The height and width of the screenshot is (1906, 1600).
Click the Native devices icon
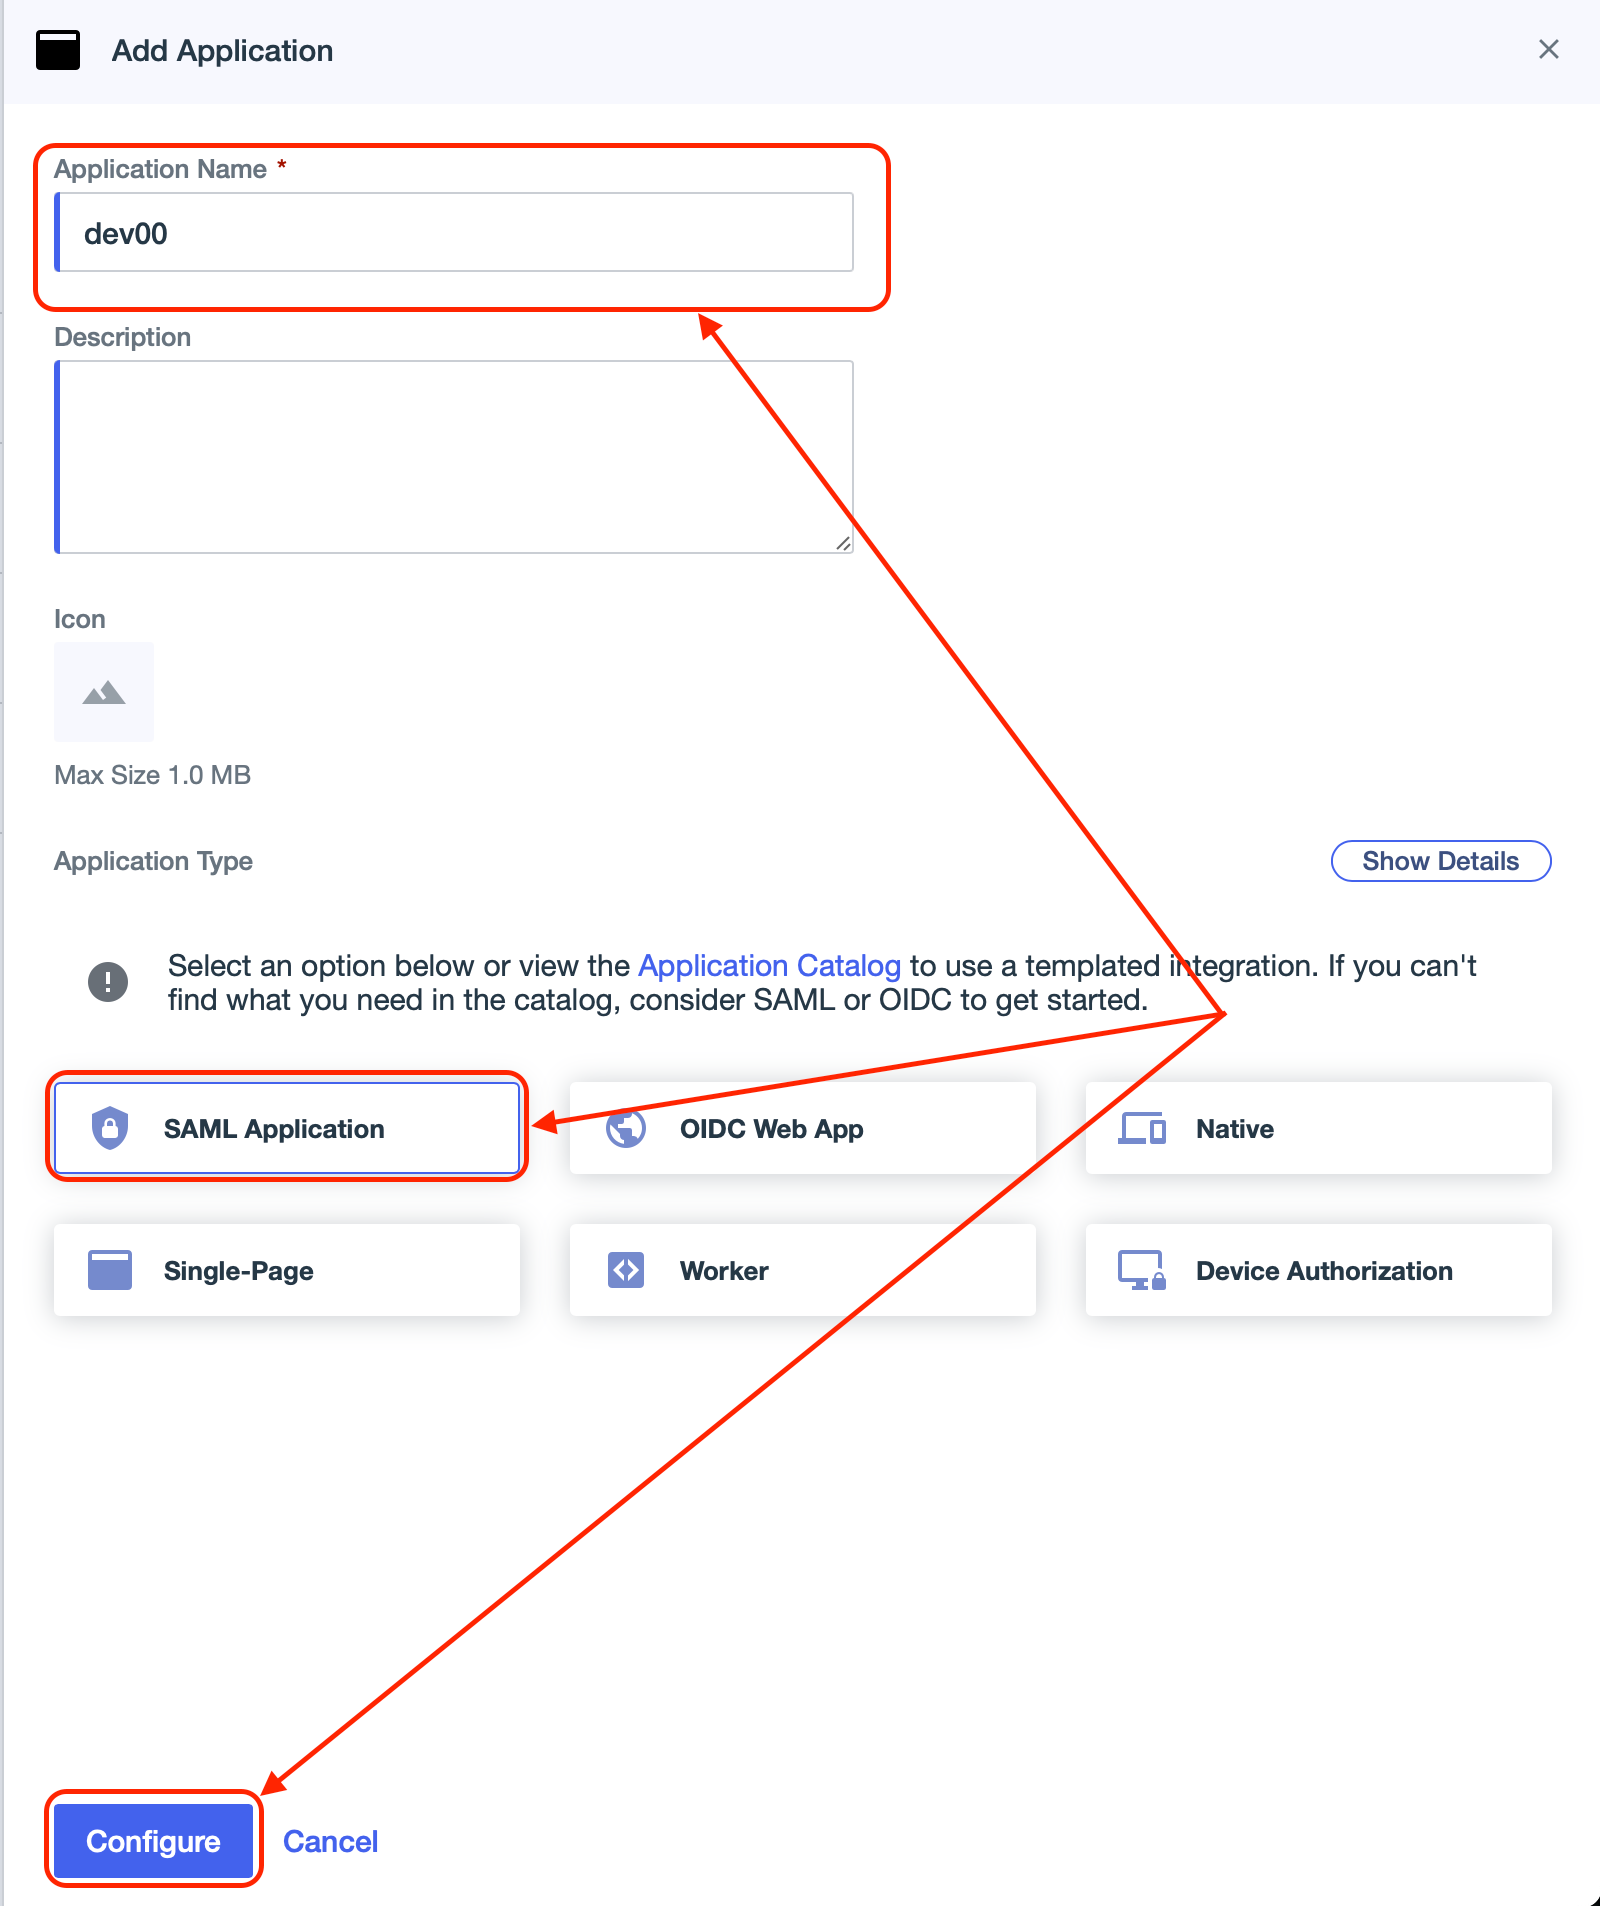point(1142,1128)
